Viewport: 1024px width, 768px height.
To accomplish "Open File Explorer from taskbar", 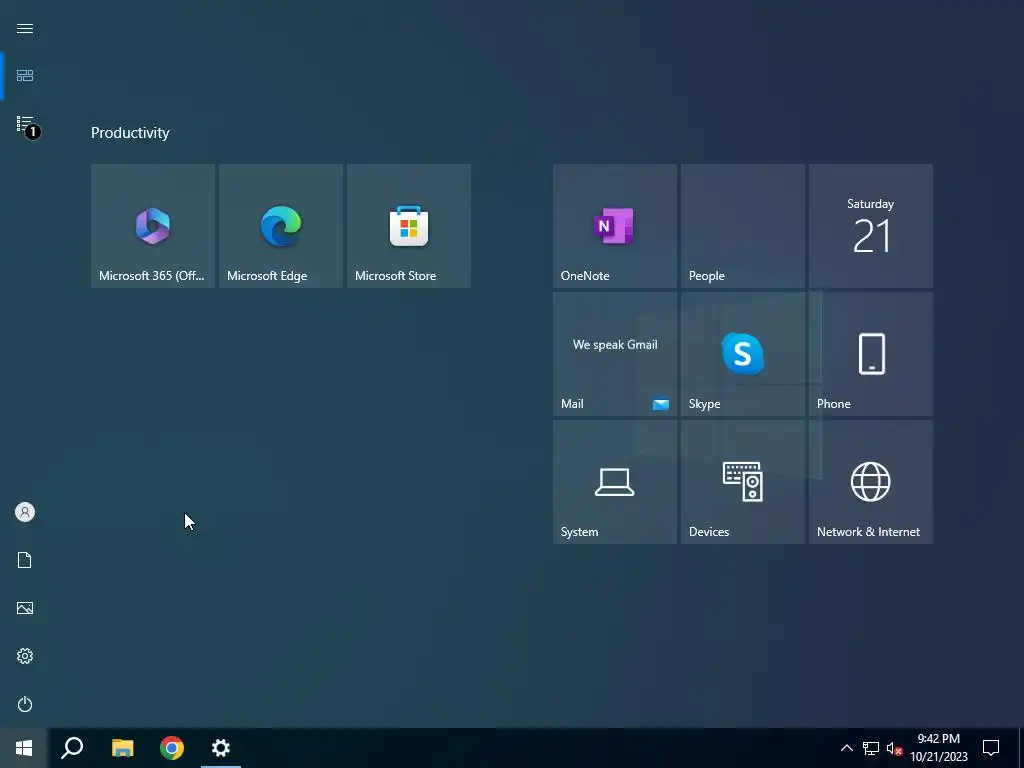I will [x=122, y=748].
